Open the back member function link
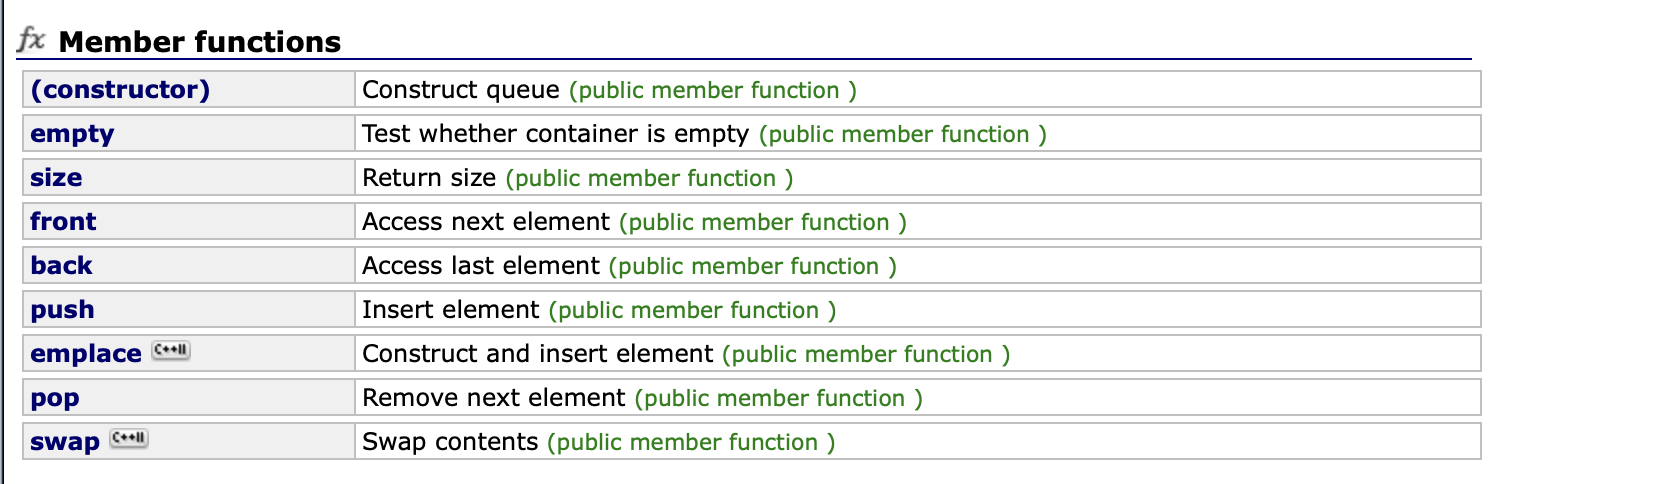Viewport: 1668px width, 484px height. [61, 266]
